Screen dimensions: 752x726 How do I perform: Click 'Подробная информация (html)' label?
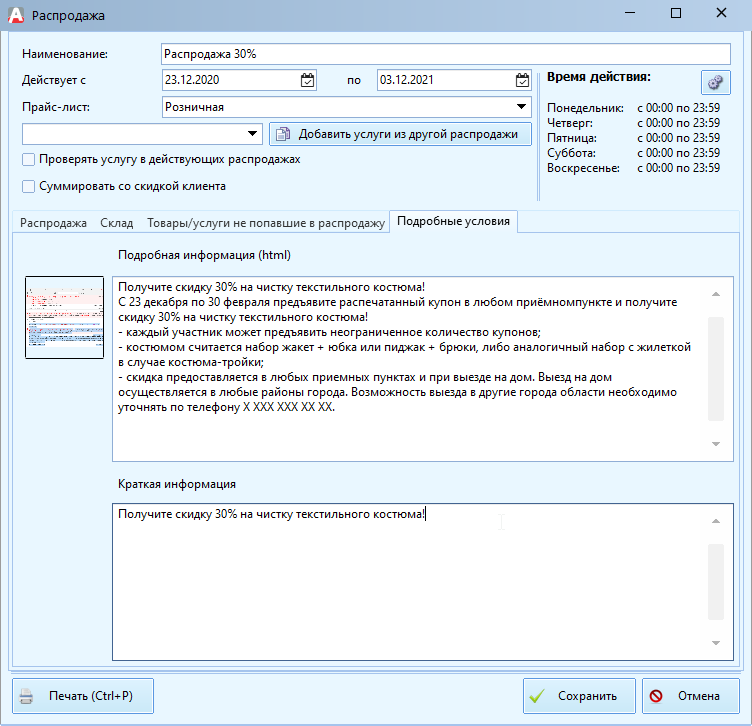point(204,255)
